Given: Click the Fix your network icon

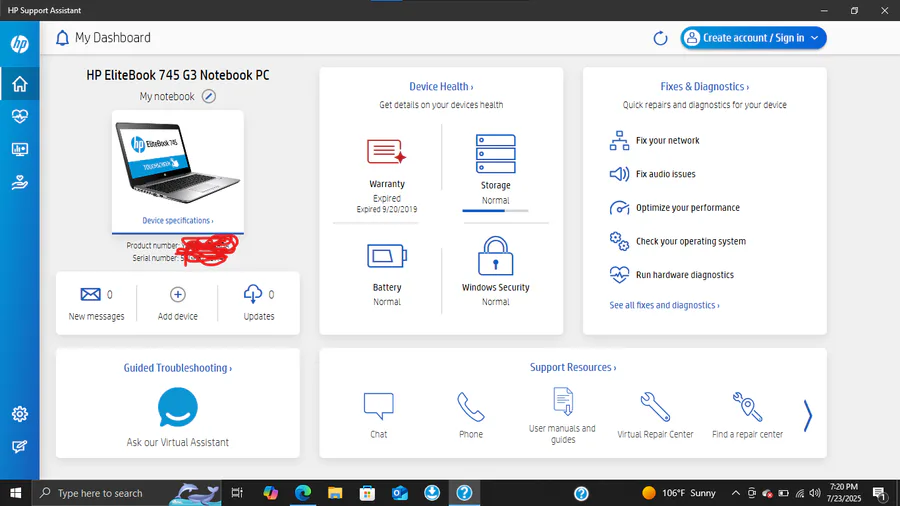Looking at the screenshot, I should click(619, 141).
